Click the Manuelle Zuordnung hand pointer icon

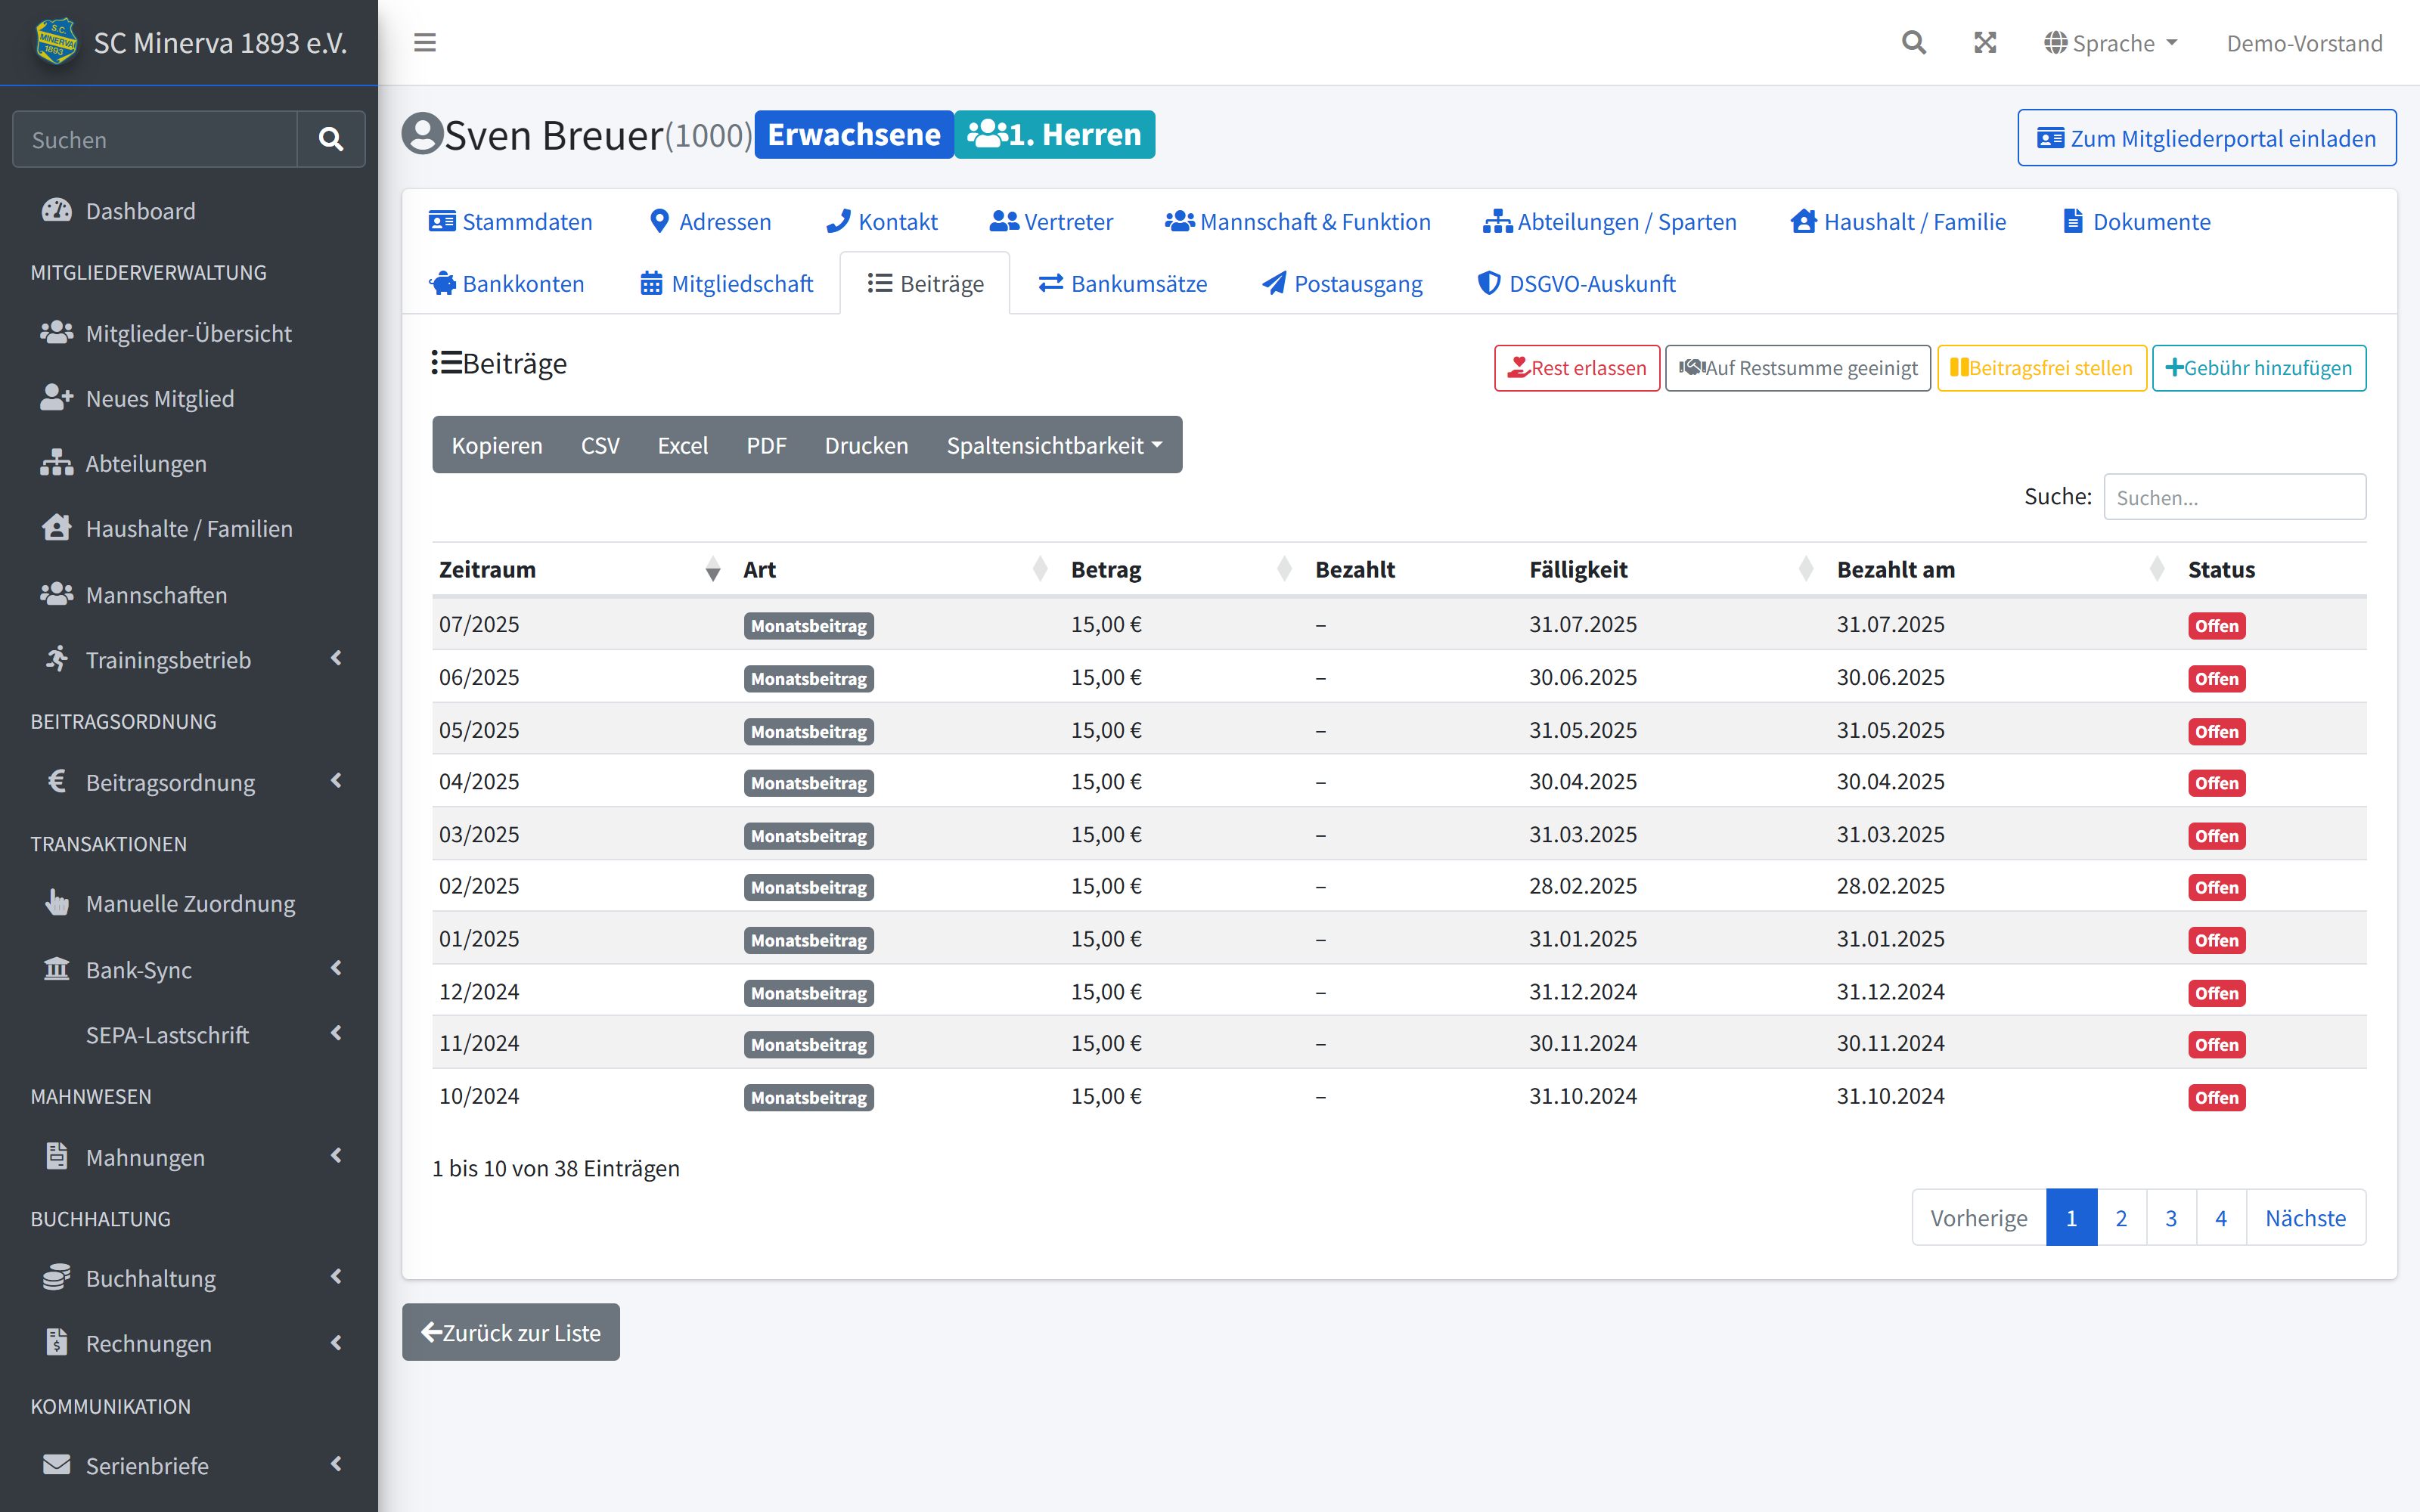click(57, 903)
